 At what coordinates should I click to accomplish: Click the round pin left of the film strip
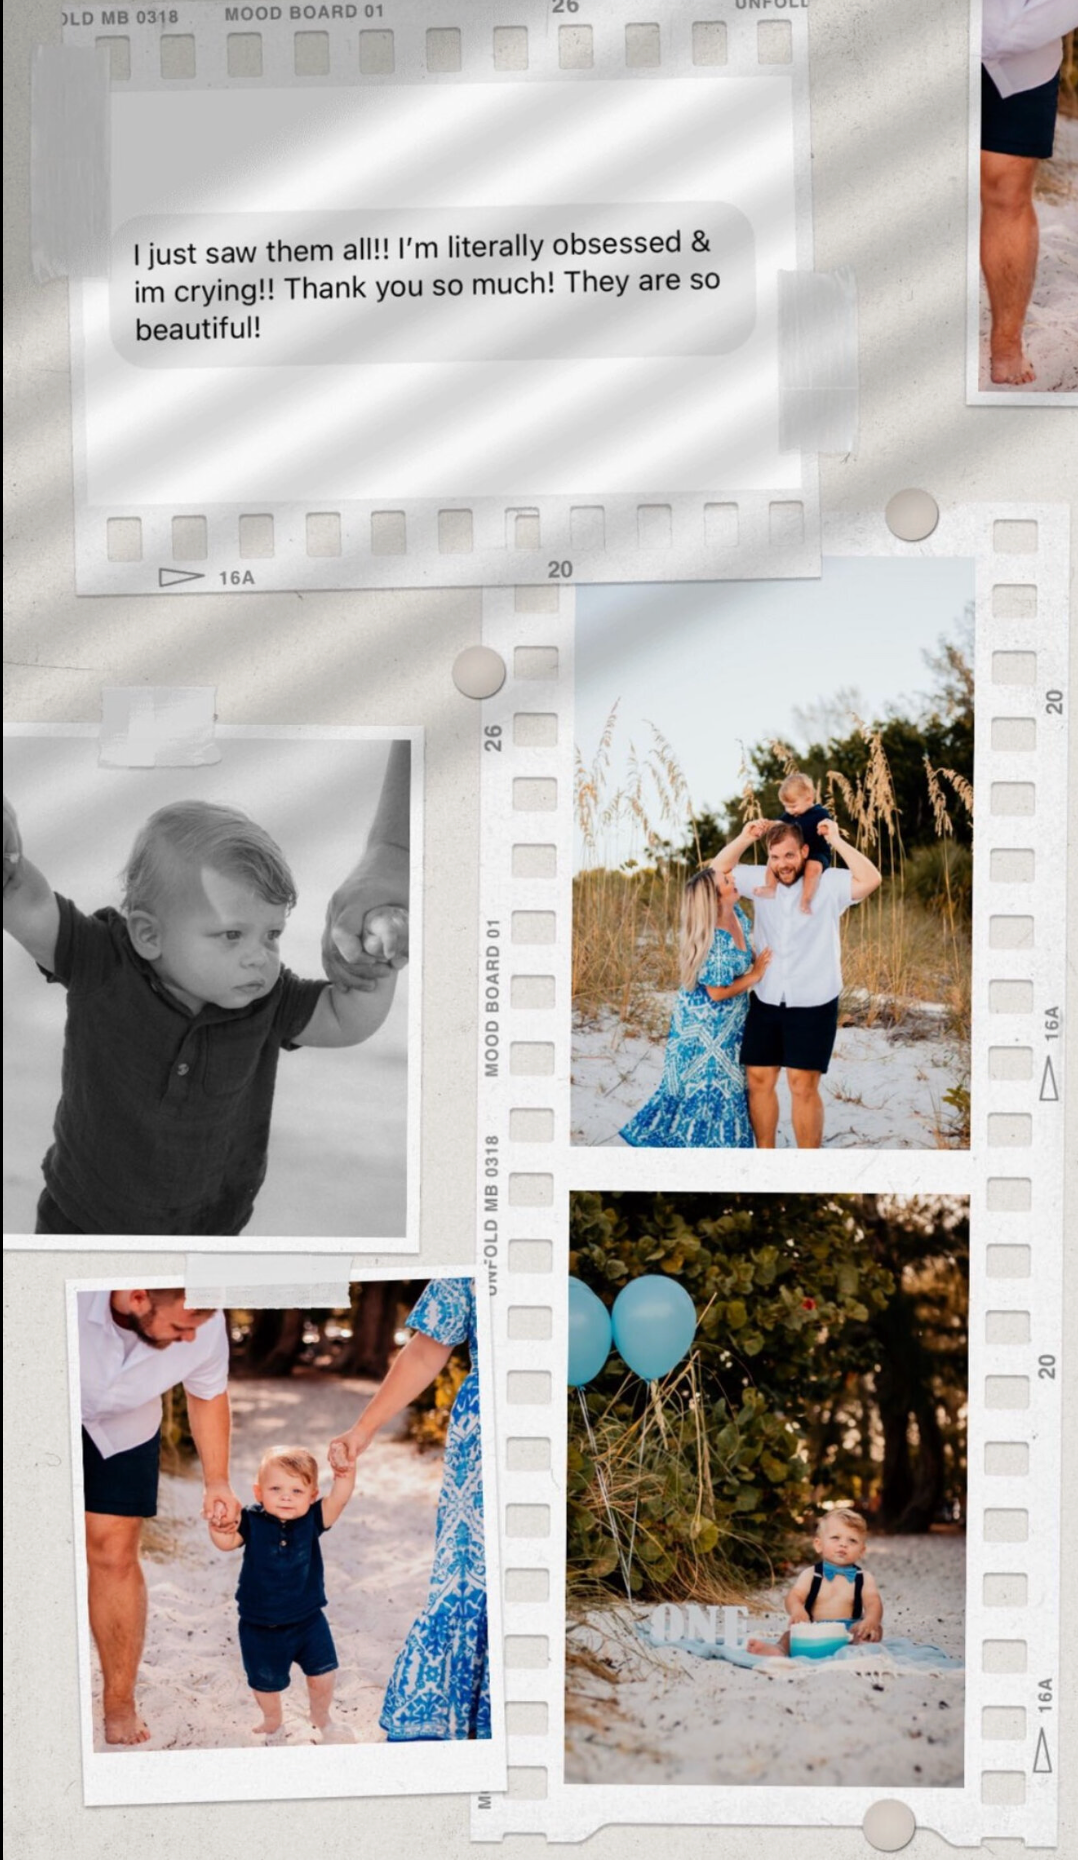click(x=478, y=671)
